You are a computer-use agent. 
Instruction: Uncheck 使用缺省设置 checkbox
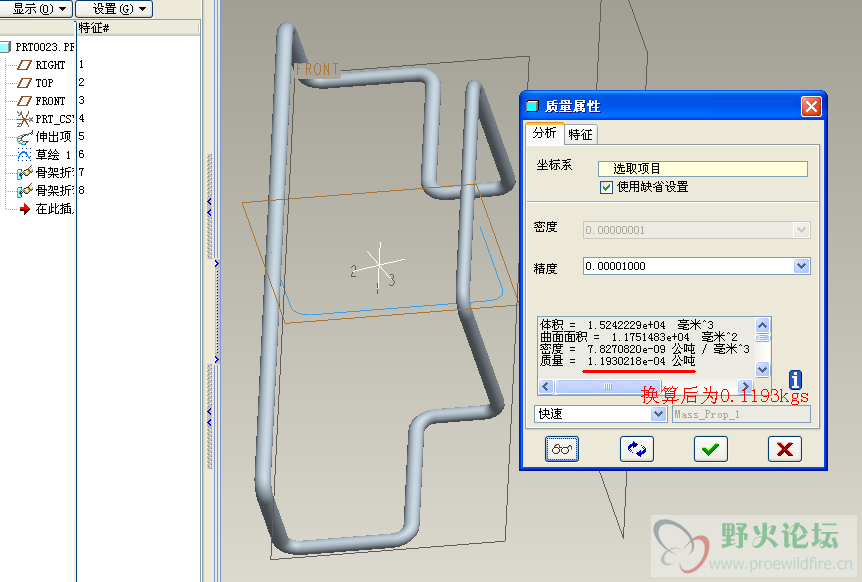click(x=606, y=187)
